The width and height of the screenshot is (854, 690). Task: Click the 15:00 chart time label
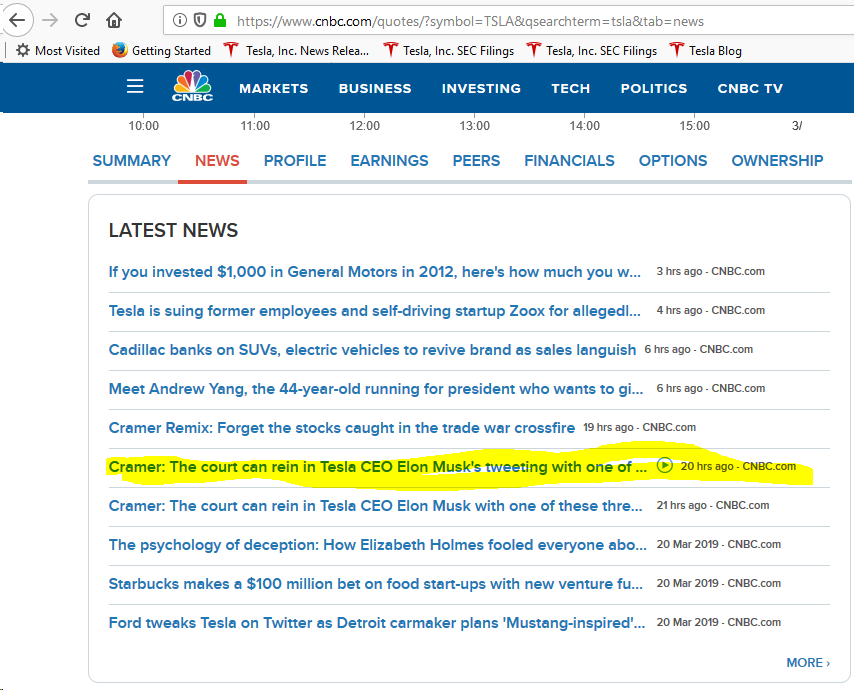694,126
